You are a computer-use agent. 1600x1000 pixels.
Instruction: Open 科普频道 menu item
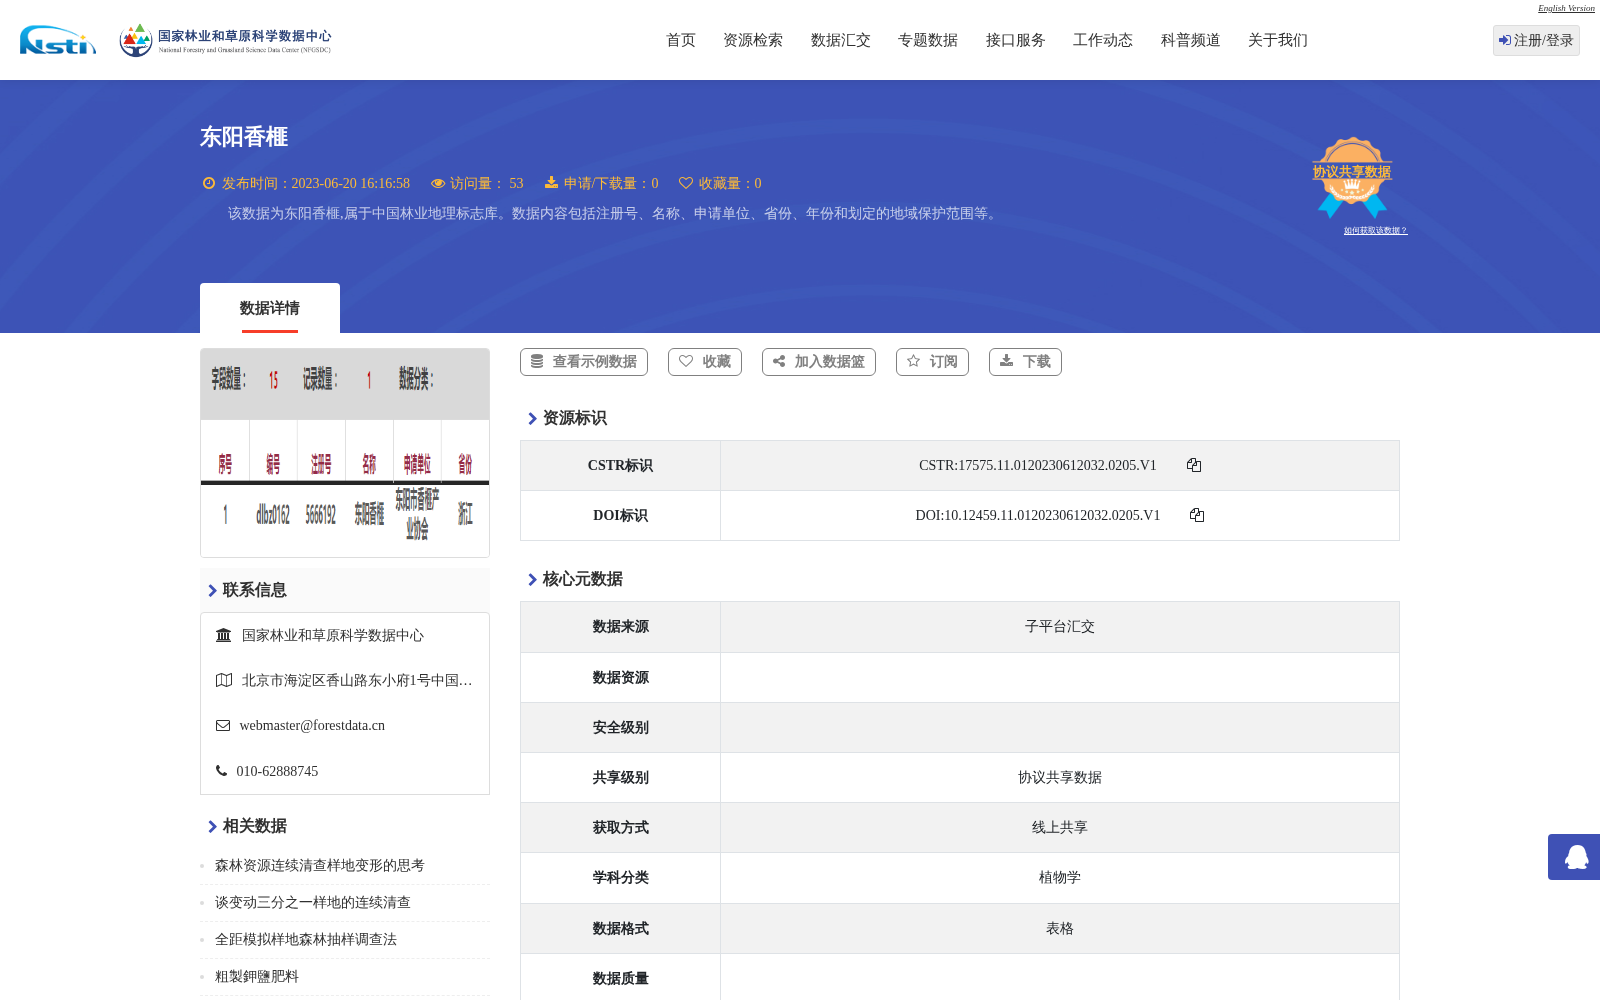pyautogui.click(x=1191, y=40)
